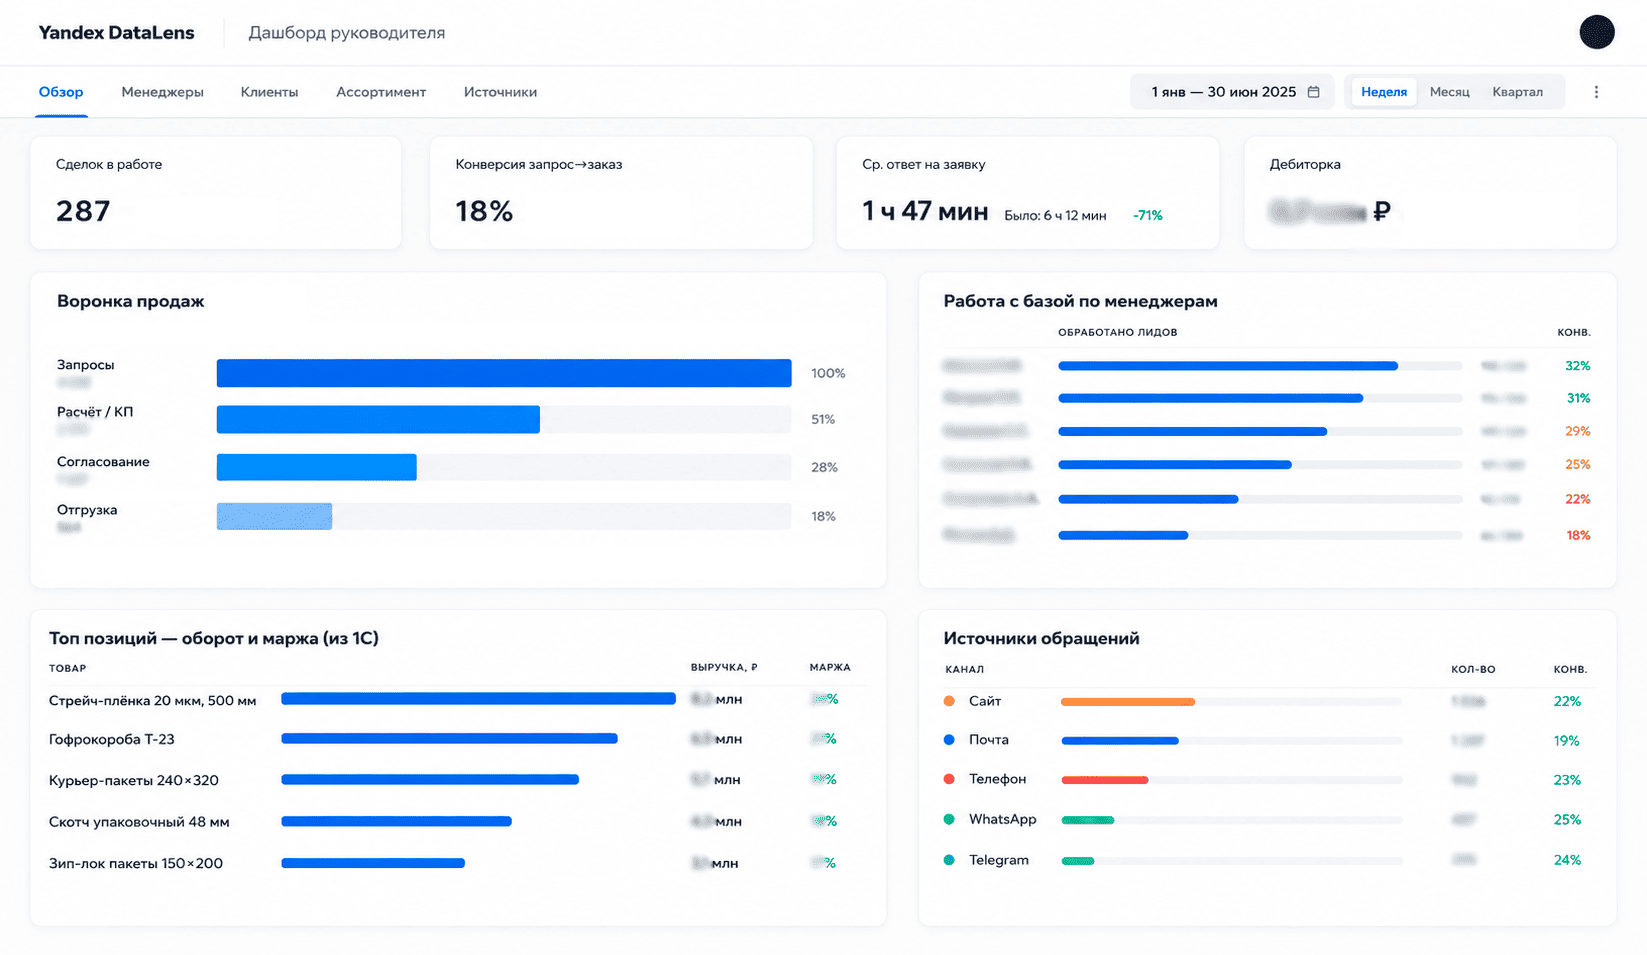Screen dimensions: 1647x955
Task: Click the Согласование funnel bar
Action: click(316, 467)
